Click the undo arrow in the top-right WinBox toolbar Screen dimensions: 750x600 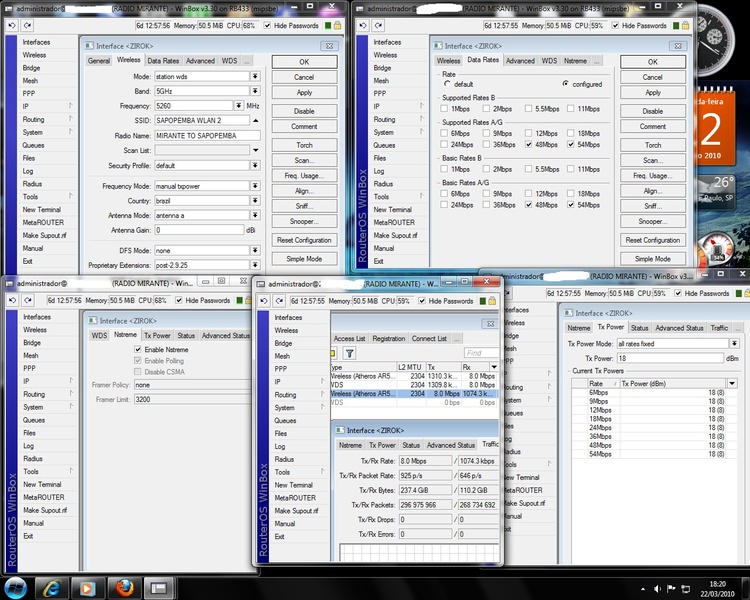pyautogui.click(x=363, y=25)
